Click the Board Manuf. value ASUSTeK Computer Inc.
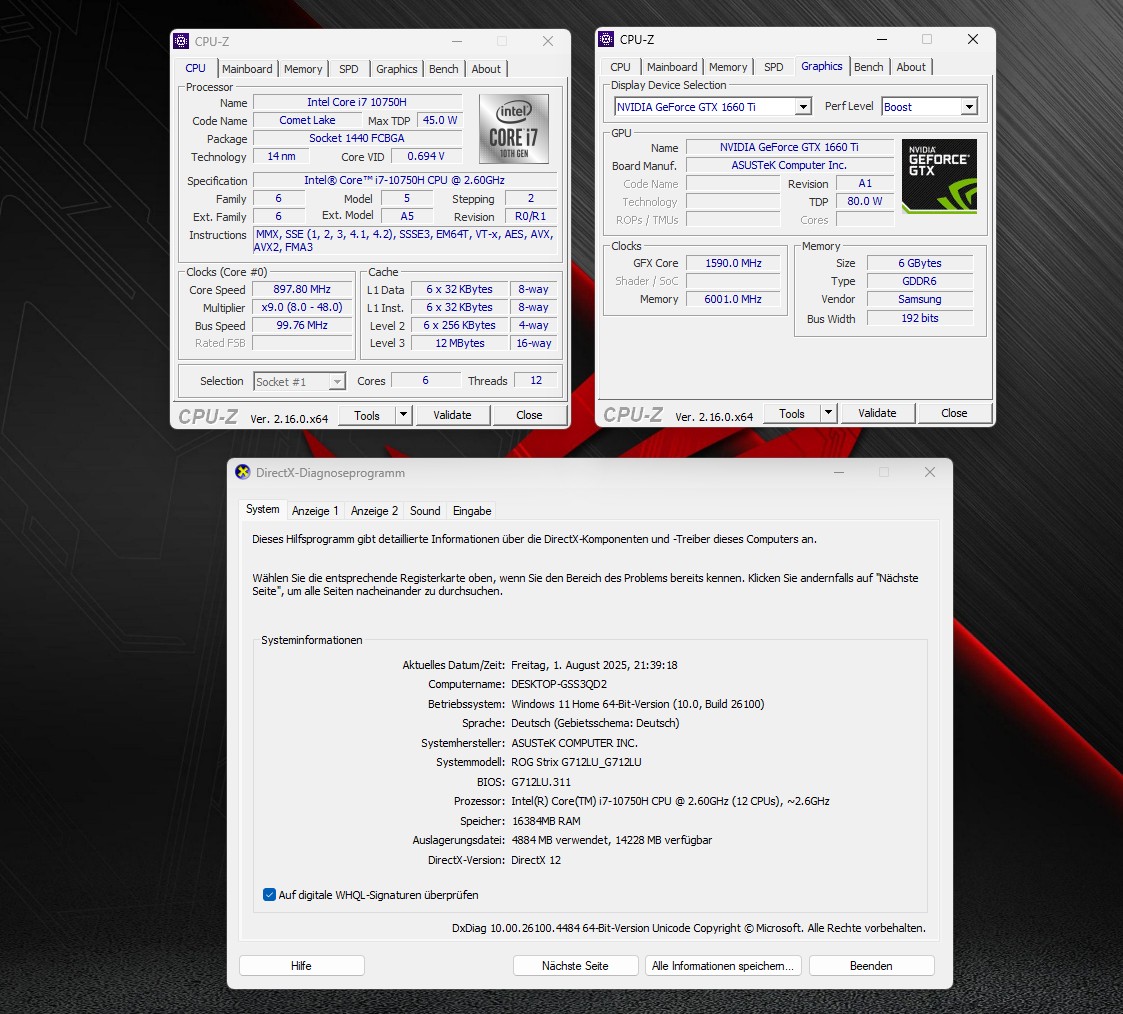1123x1014 pixels. point(789,165)
